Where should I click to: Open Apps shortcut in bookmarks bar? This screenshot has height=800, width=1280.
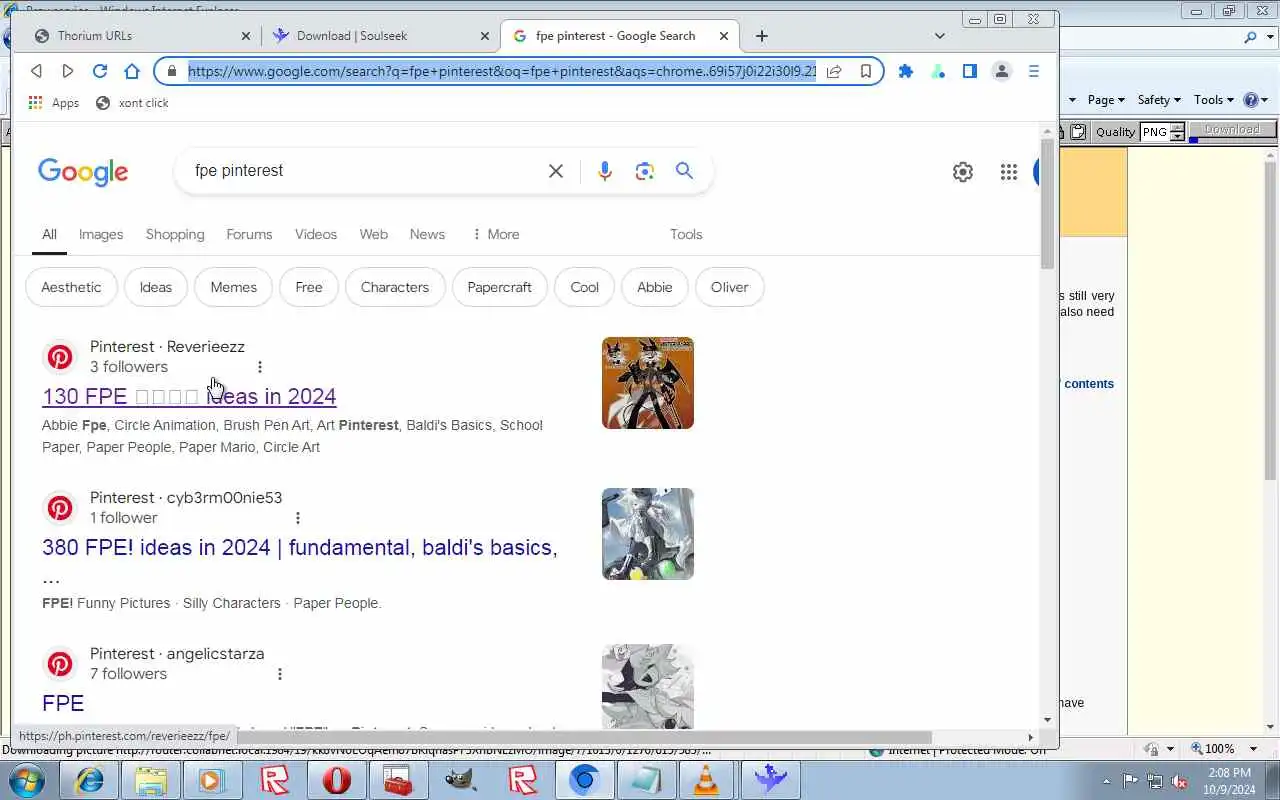(x=54, y=103)
